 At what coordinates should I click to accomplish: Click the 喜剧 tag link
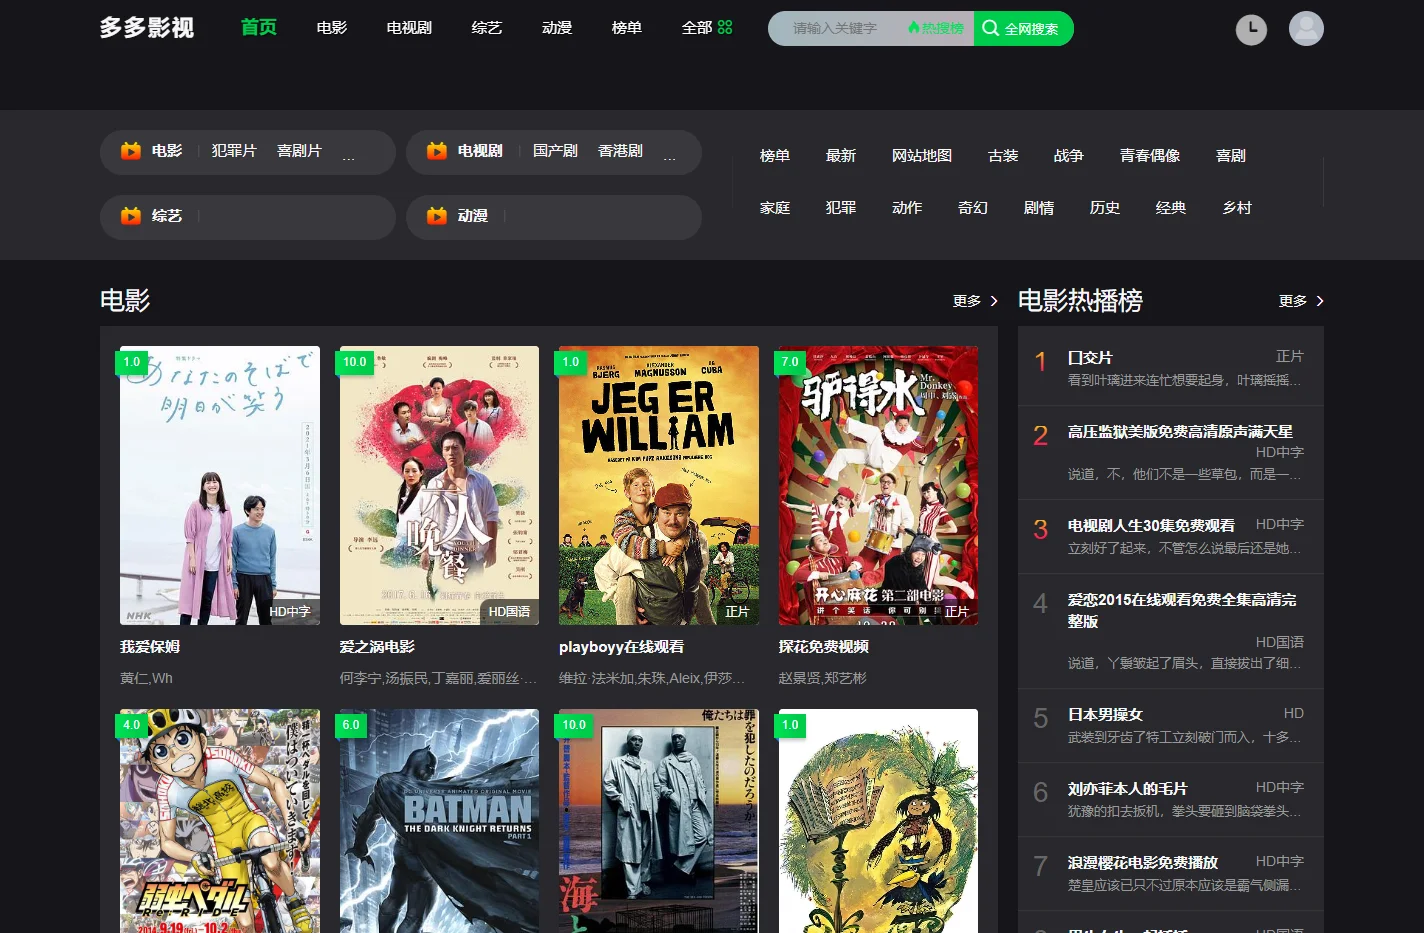[x=1231, y=156]
